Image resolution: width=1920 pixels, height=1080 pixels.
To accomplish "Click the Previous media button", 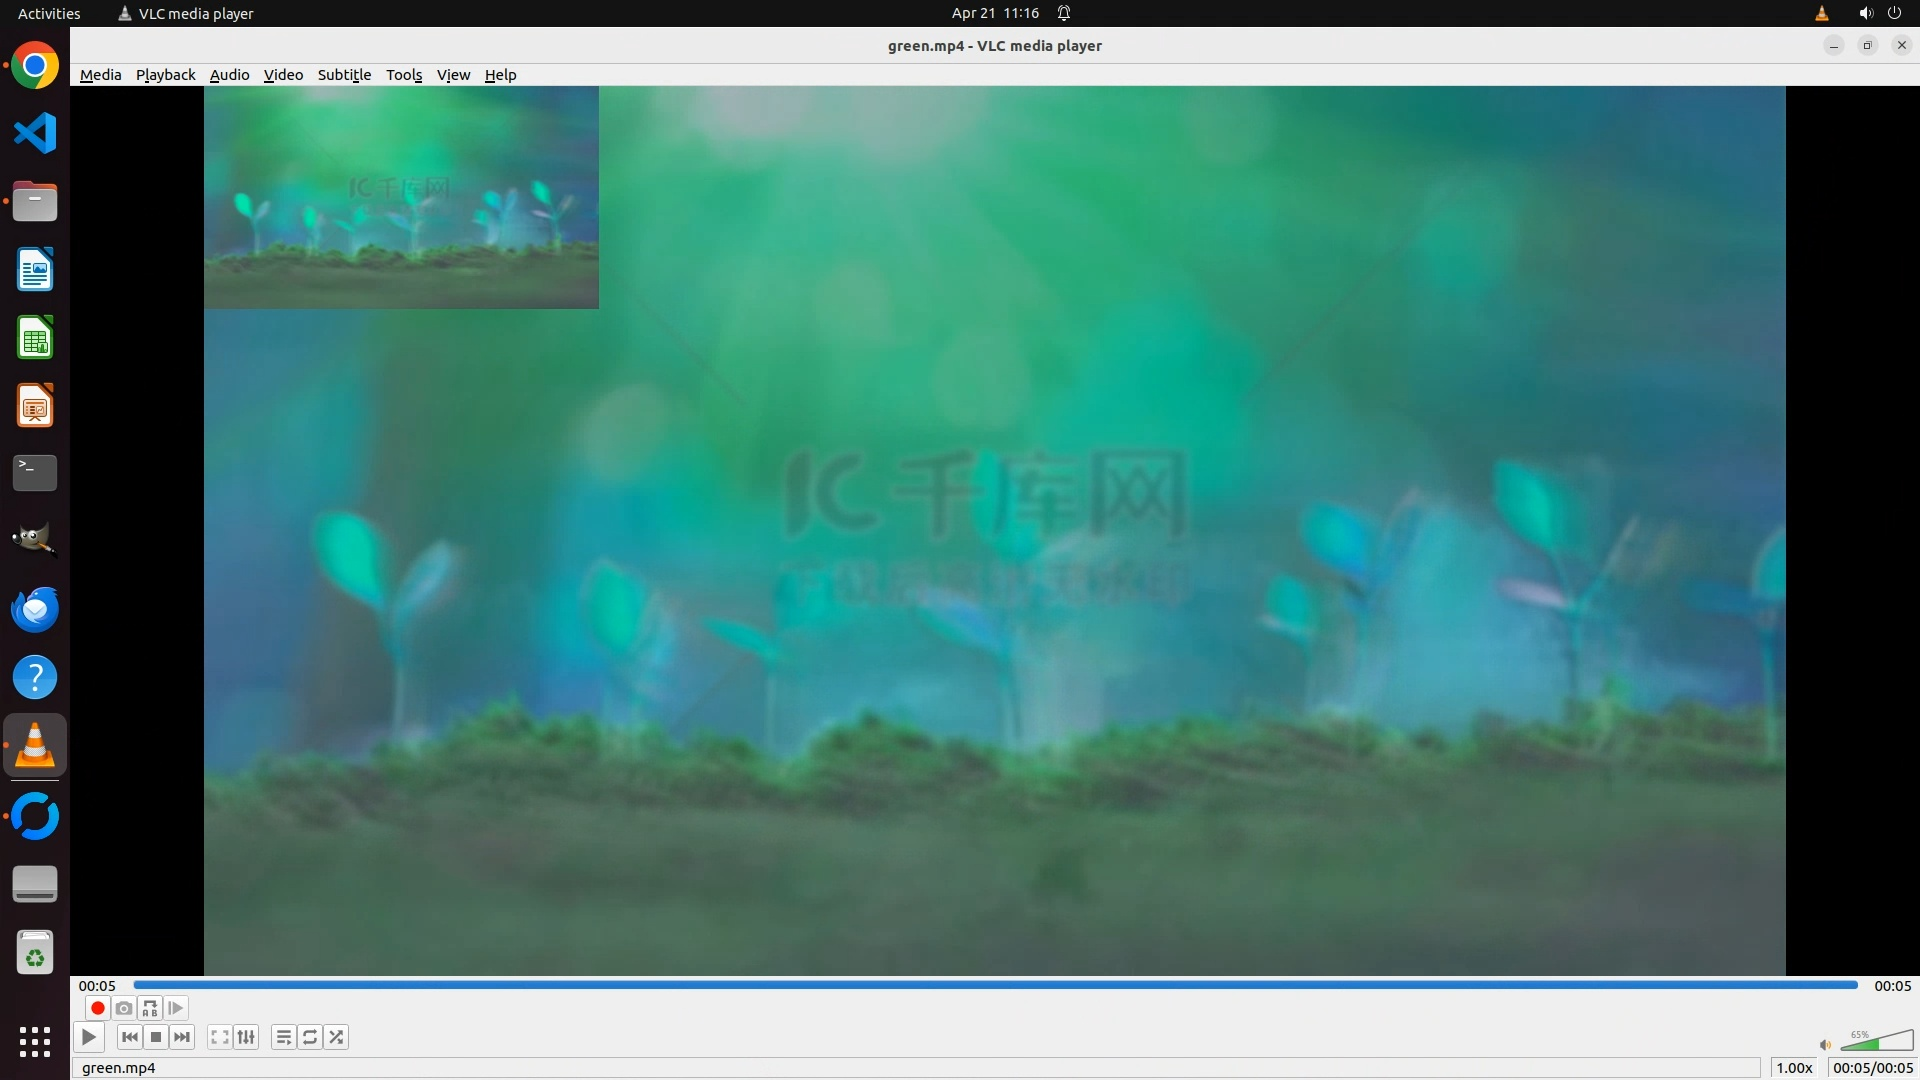I will [x=129, y=1037].
